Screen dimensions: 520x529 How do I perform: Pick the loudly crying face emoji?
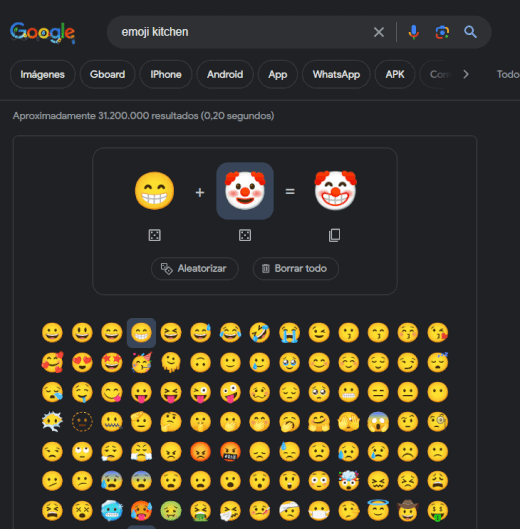[290, 333]
